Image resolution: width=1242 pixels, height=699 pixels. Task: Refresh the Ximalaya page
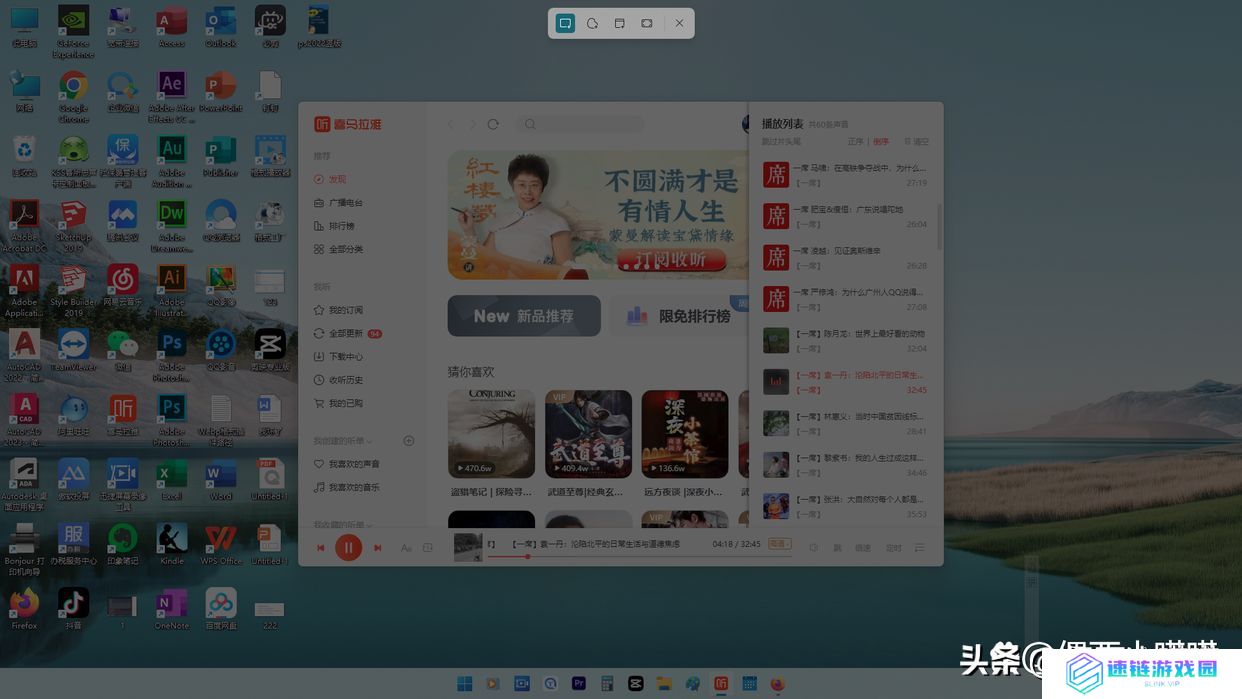[x=493, y=124]
